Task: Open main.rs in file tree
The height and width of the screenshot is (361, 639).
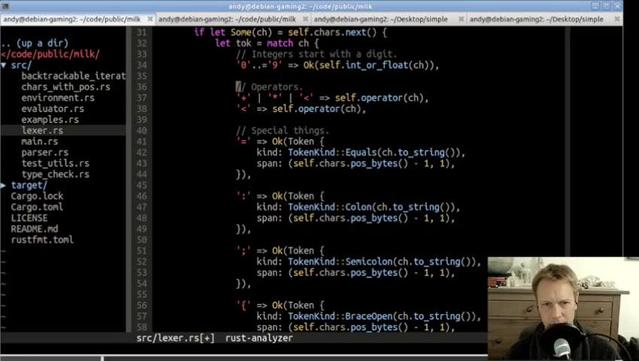Action: (40, 142)
